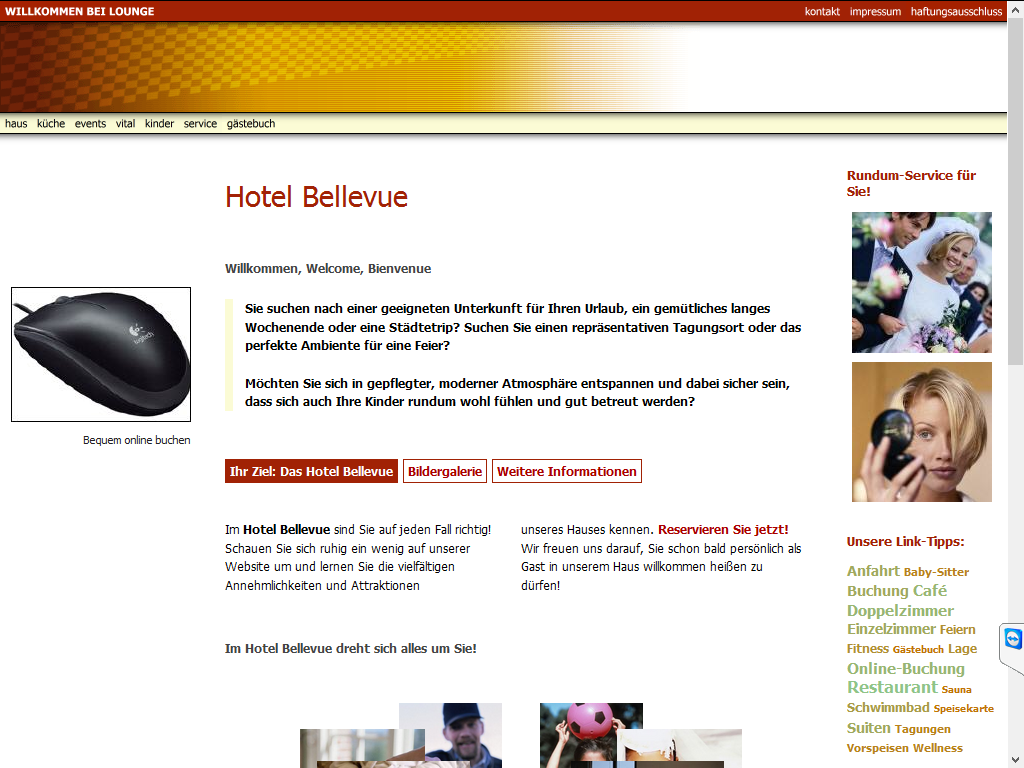Click 'Reservieren Sie jetzt!' link
This screenshot has width=1024, height=768.
(x=723, y=530)
